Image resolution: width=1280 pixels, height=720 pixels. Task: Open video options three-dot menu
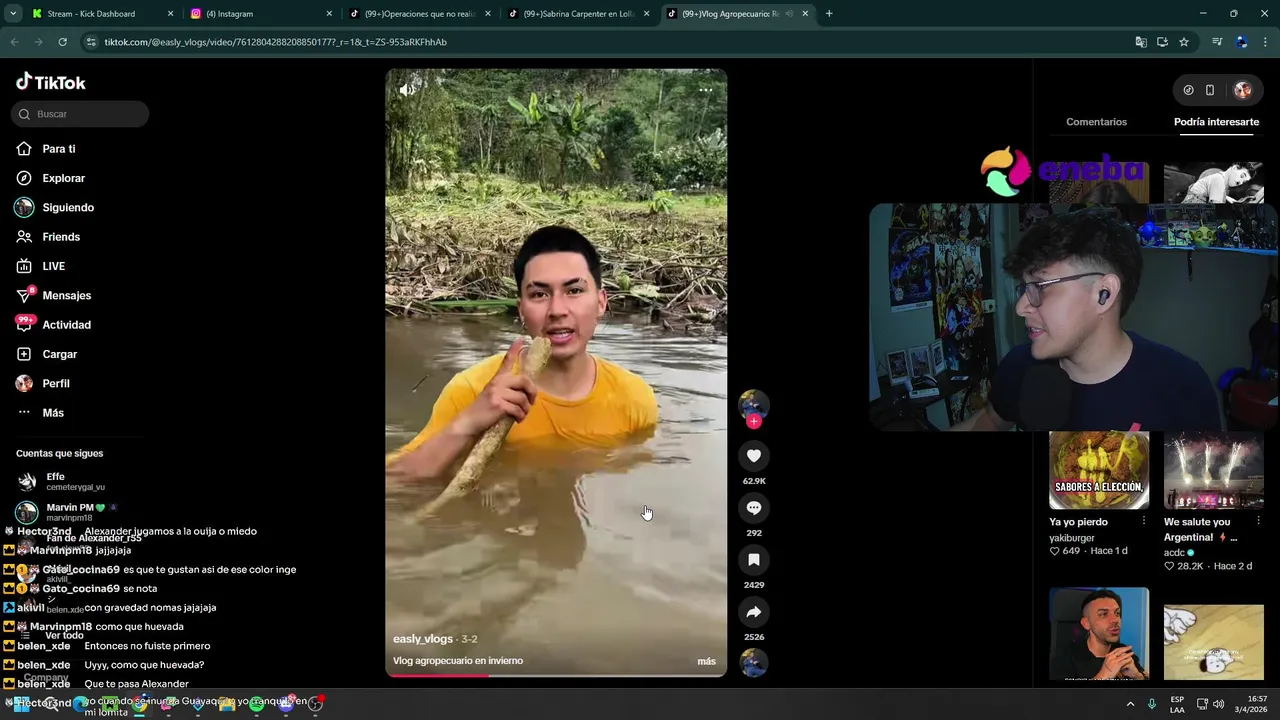[x=705, y=90]
